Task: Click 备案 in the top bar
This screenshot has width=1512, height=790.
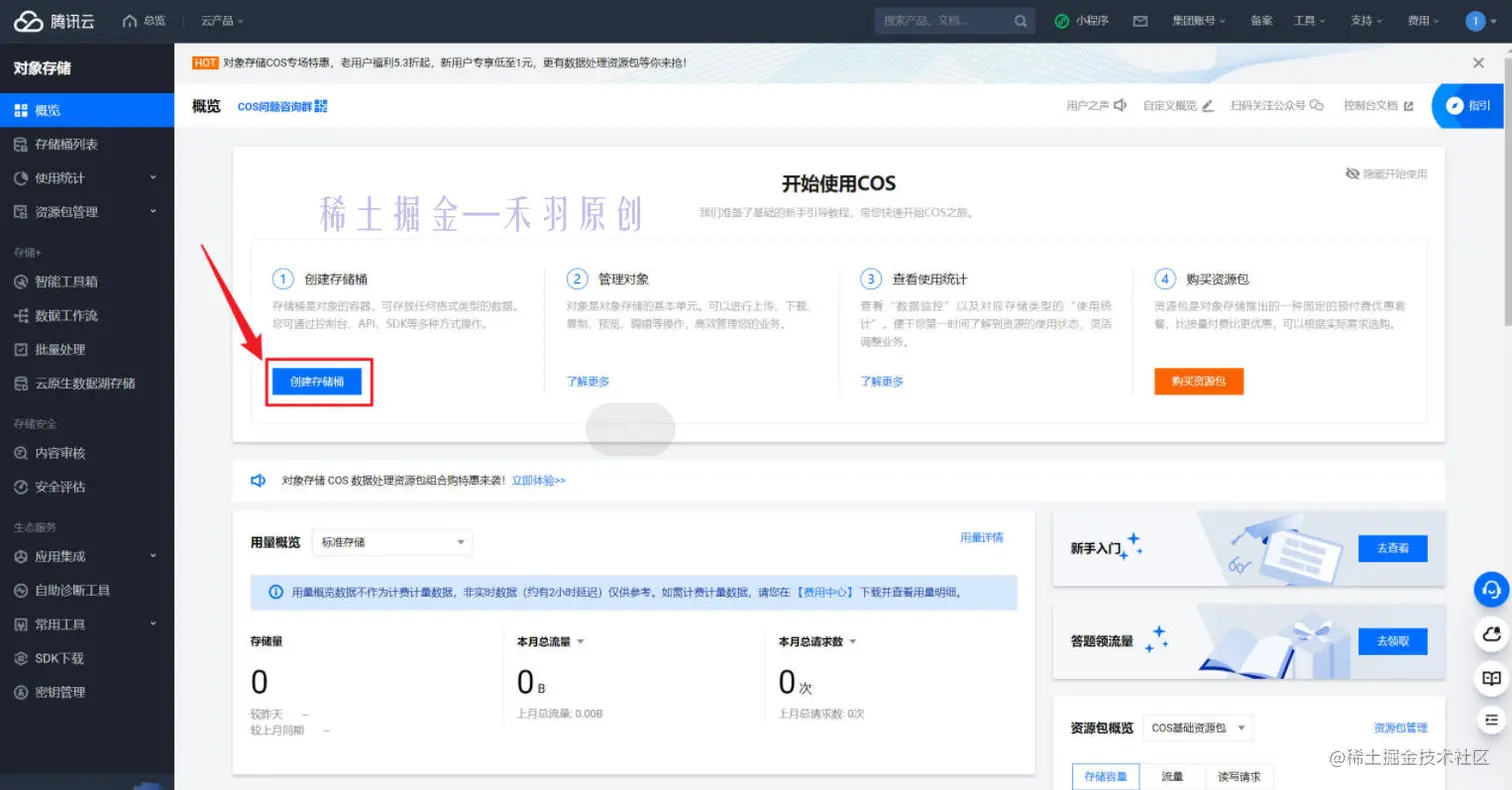Action: pyautogui.click(x=1261, y=21)
